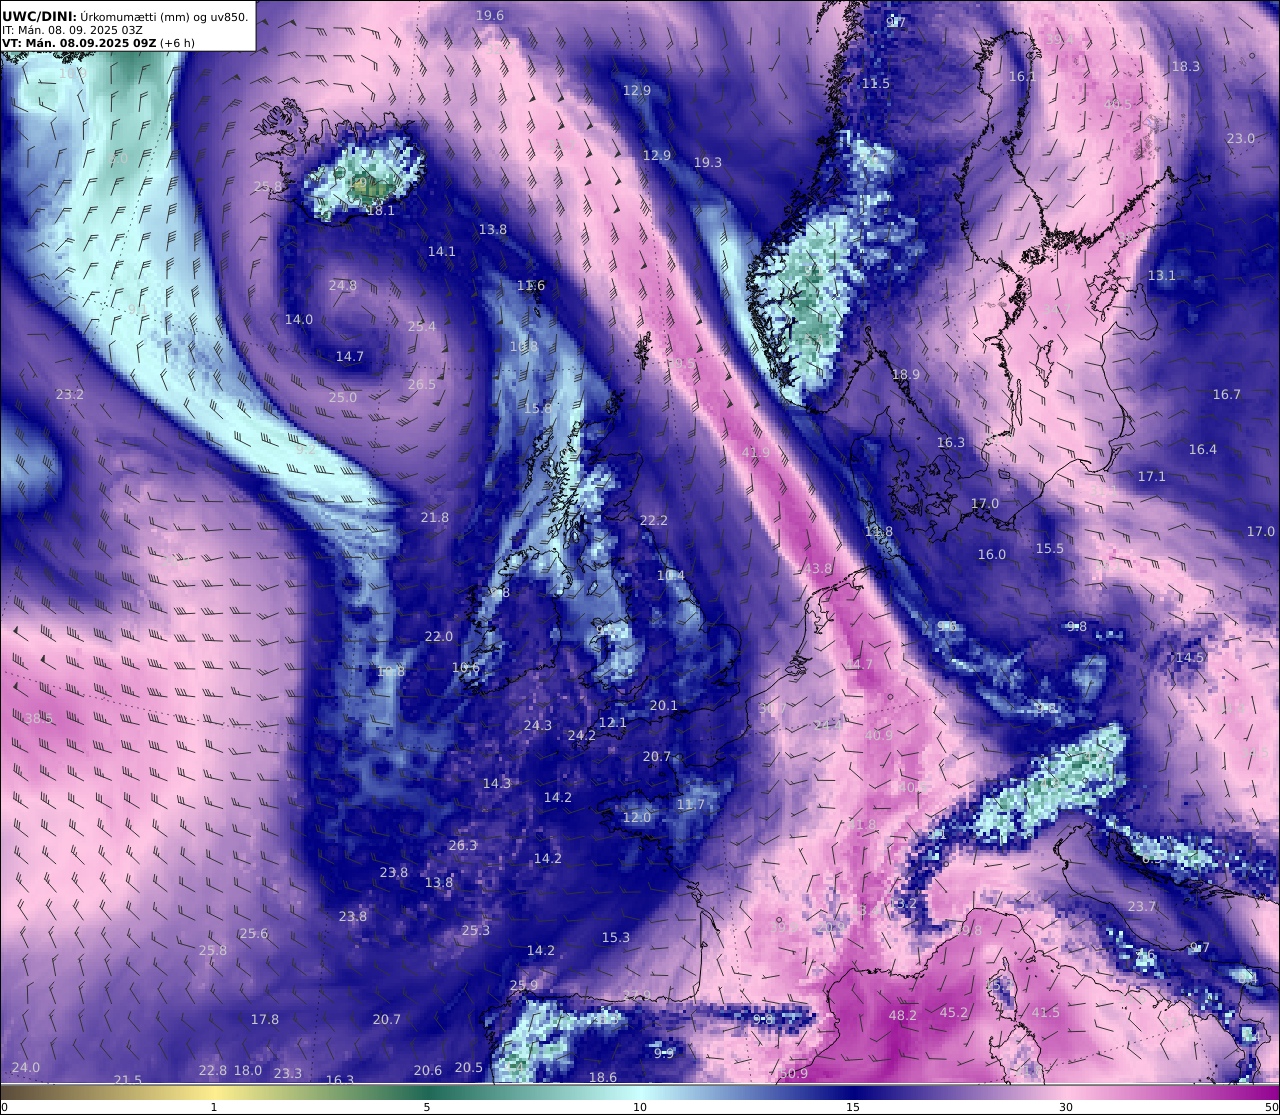Select the 41.5 map value
This screenshot has height=1115, width=1280.
pyautogui.click(x=1045, y=1012)
